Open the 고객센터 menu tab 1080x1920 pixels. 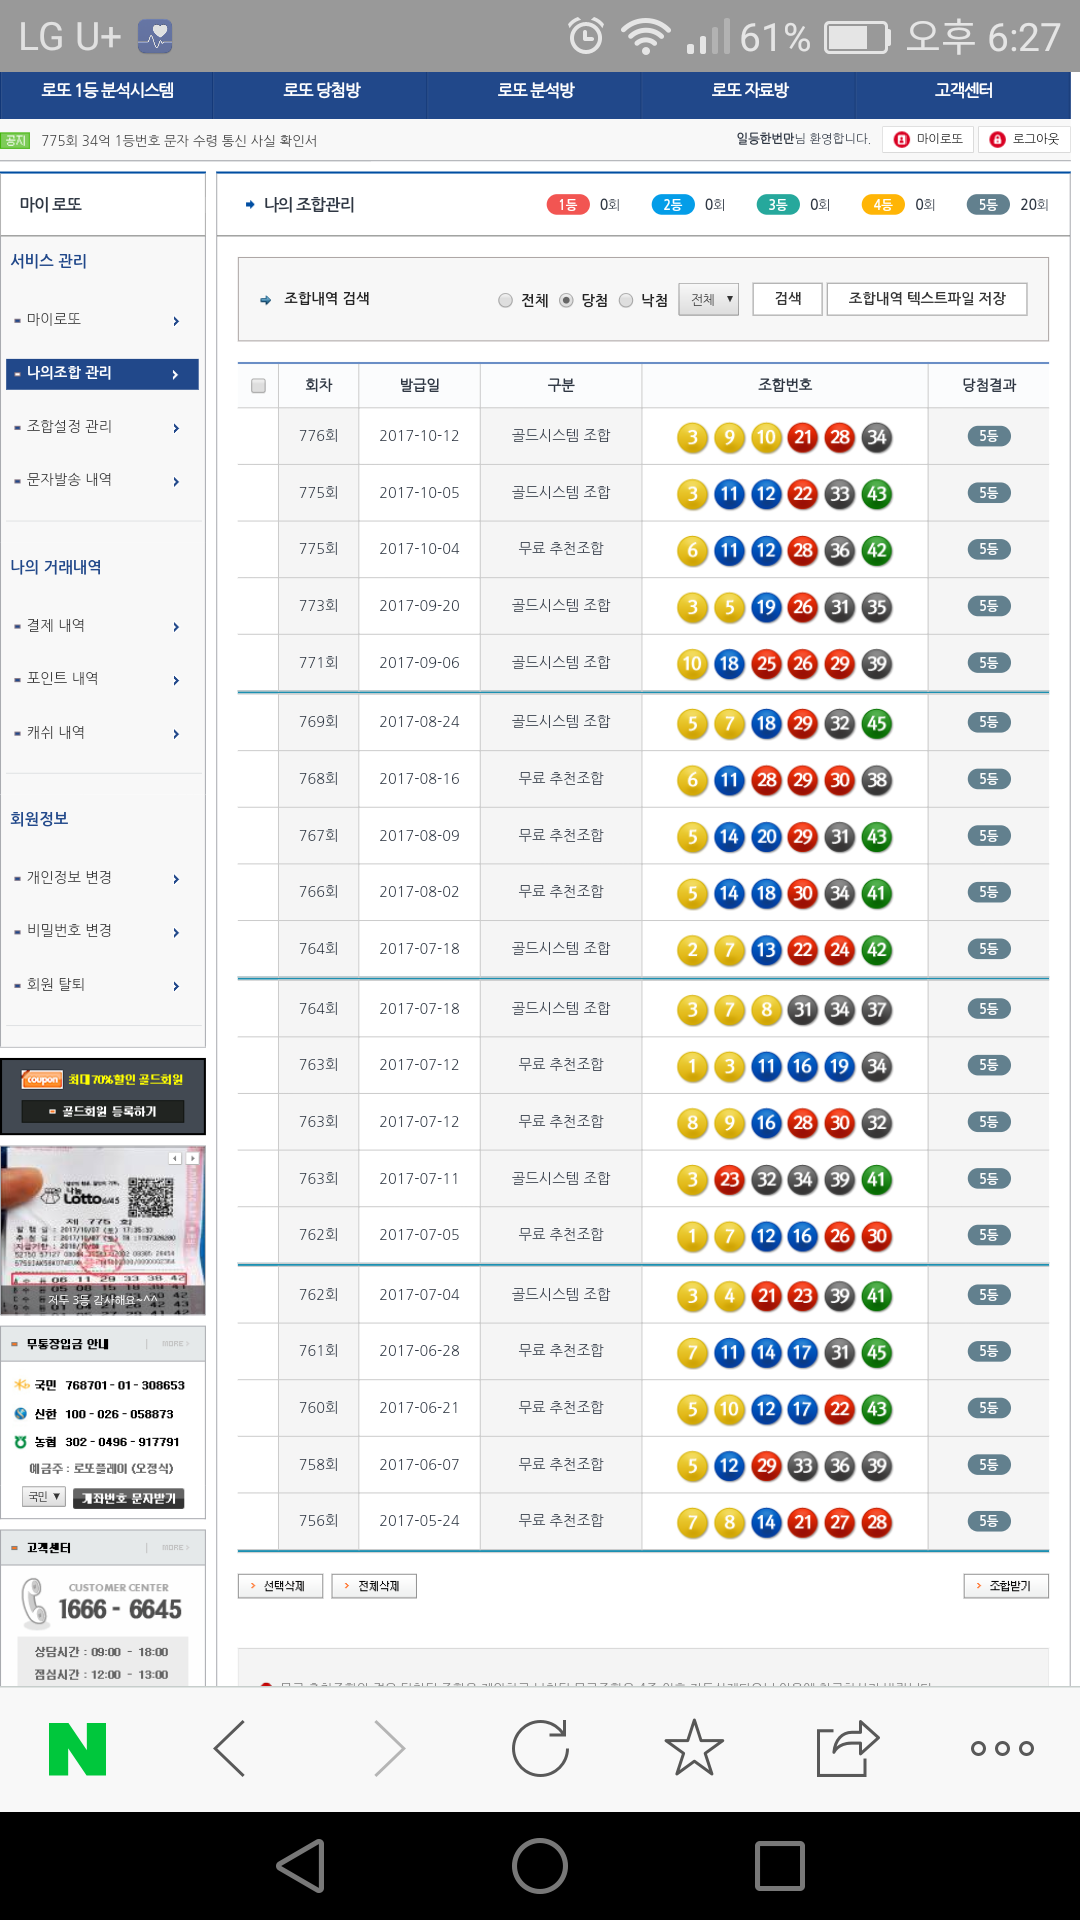coord(963,91)
